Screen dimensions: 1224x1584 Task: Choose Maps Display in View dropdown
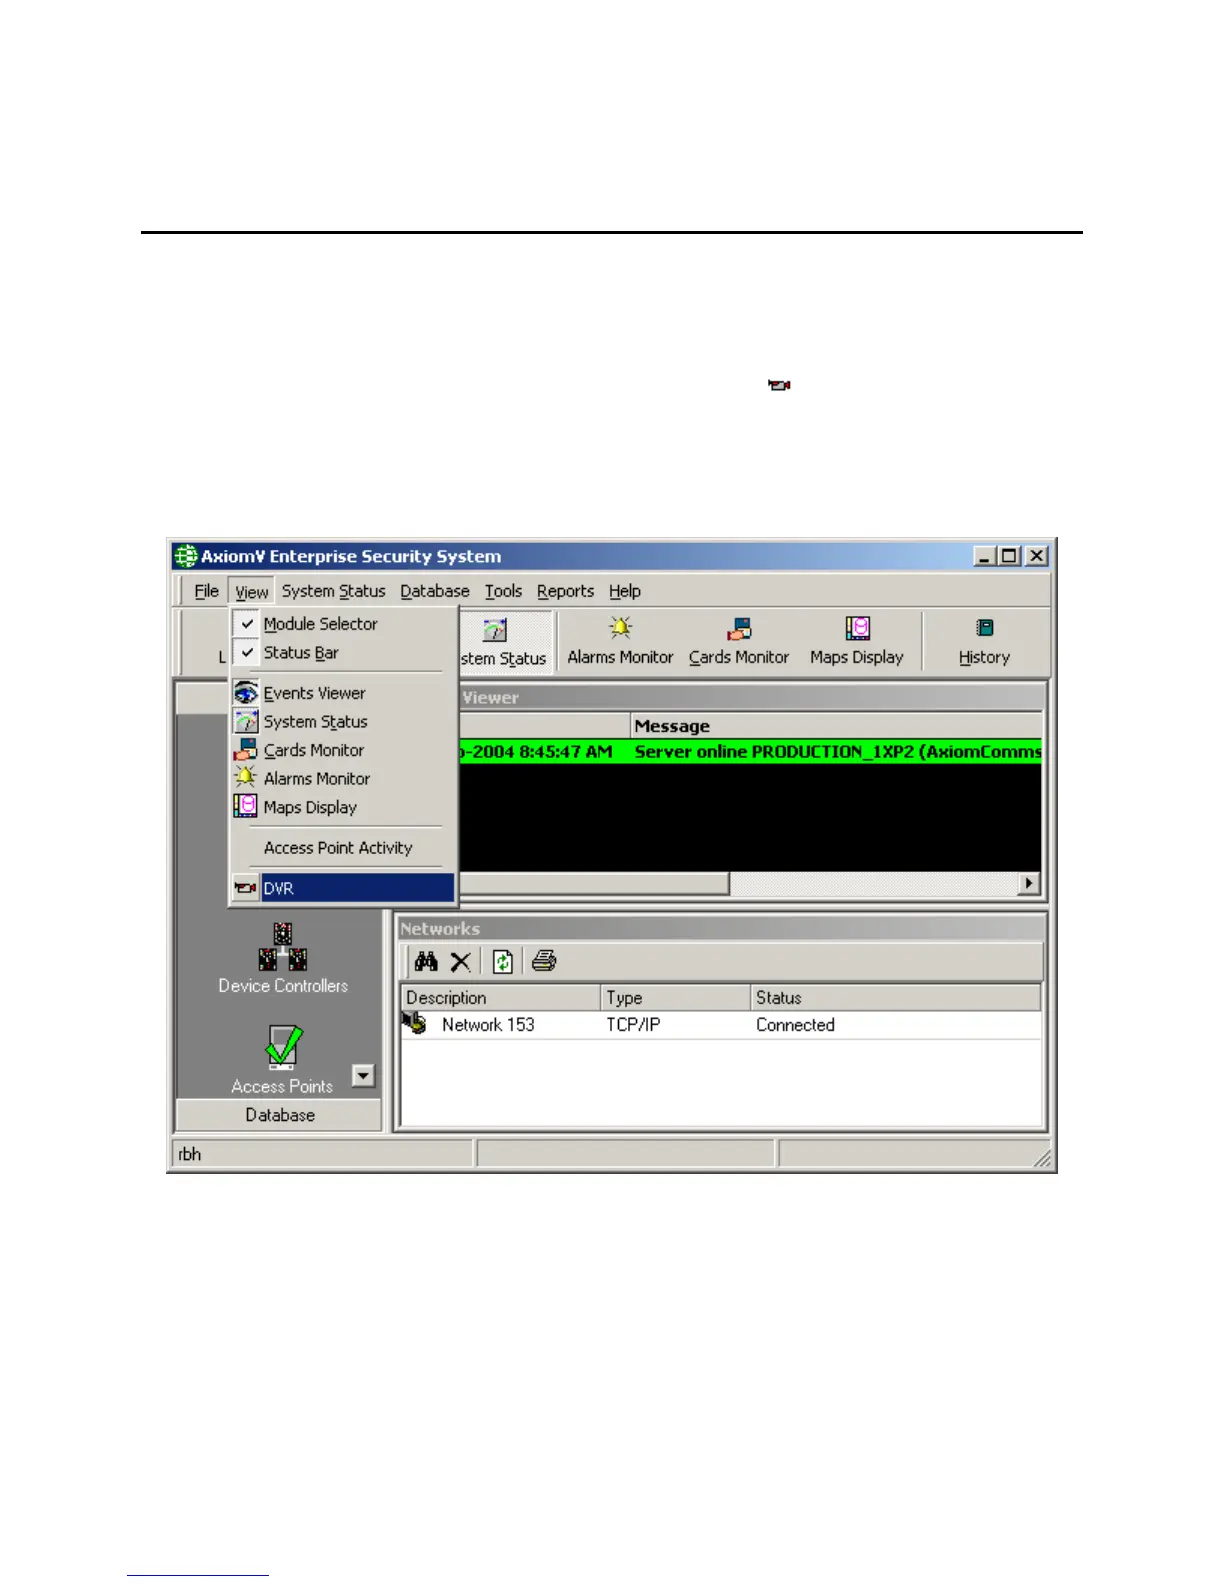pyautogui.click(x=343, y=807)
